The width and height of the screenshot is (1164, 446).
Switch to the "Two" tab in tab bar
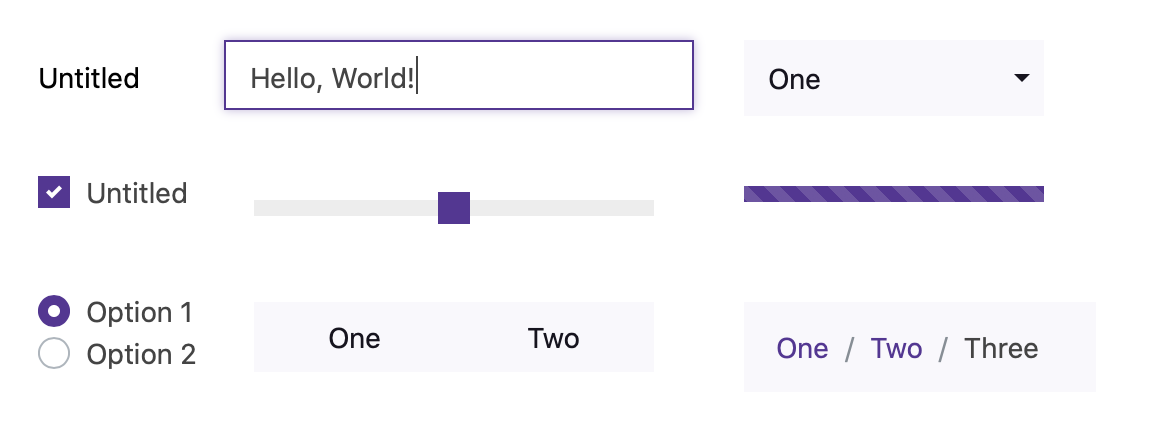553,338
